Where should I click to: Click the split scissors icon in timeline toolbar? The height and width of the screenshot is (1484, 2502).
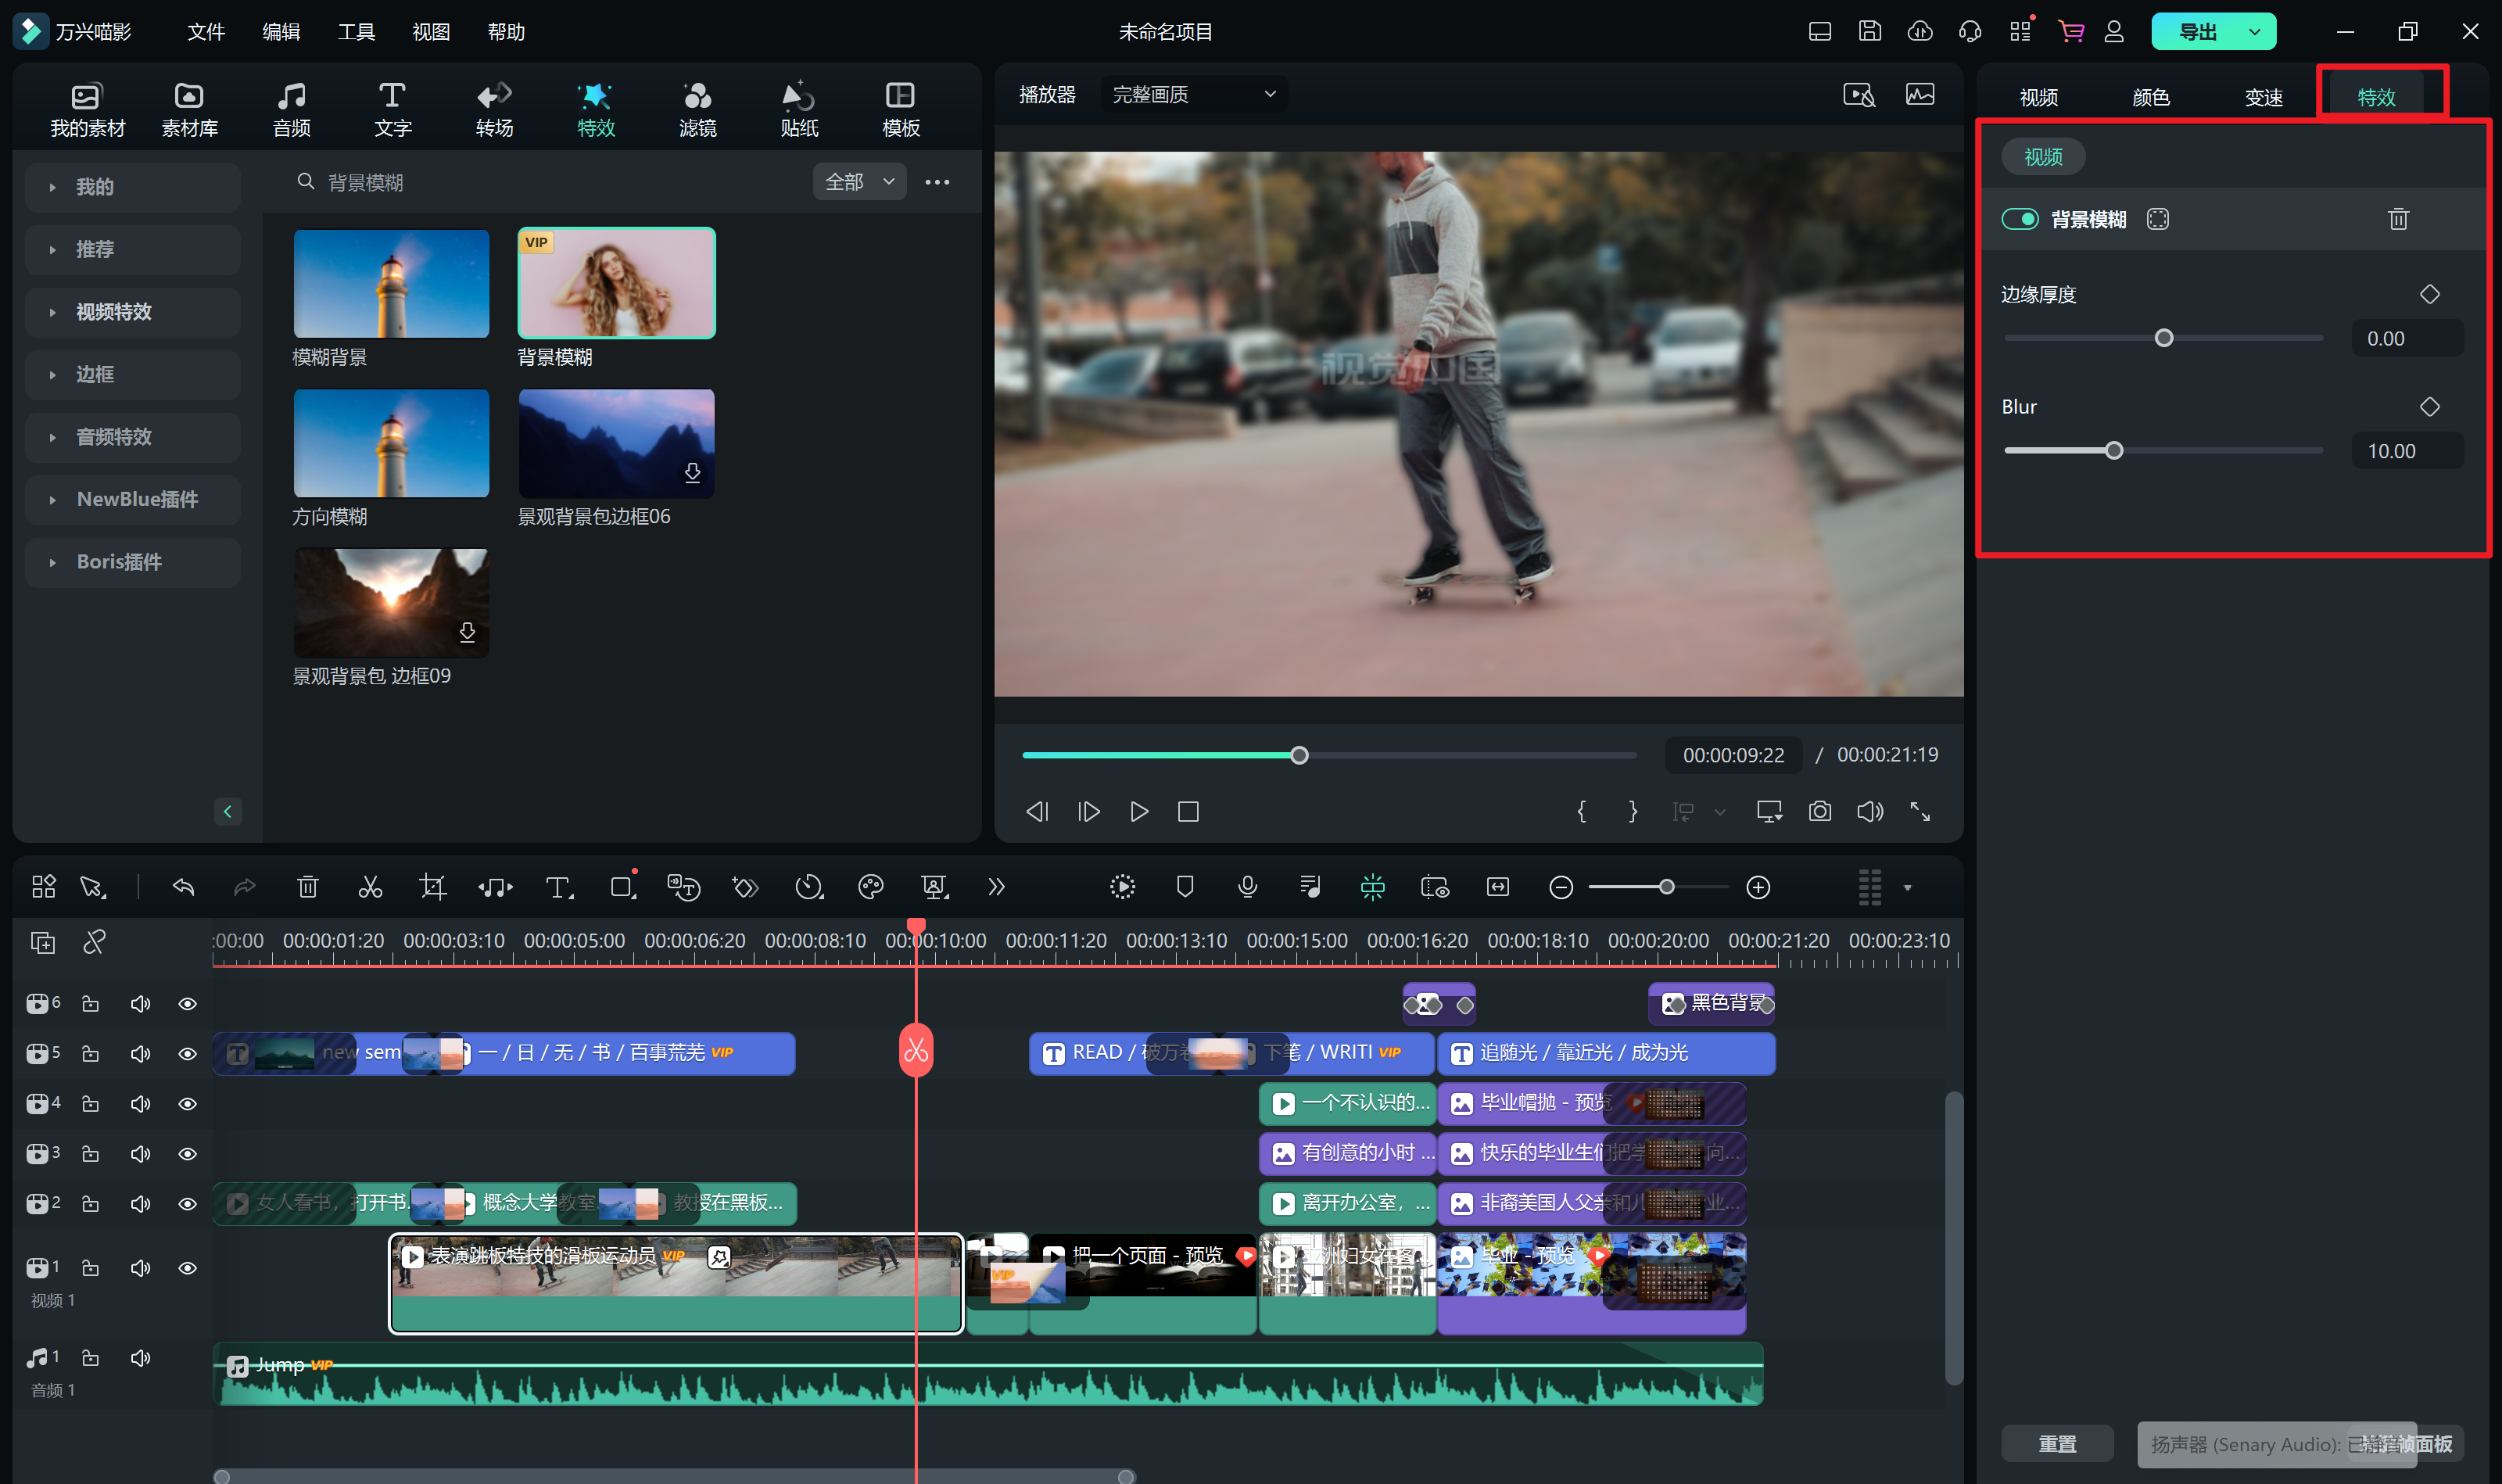[370, 887]
